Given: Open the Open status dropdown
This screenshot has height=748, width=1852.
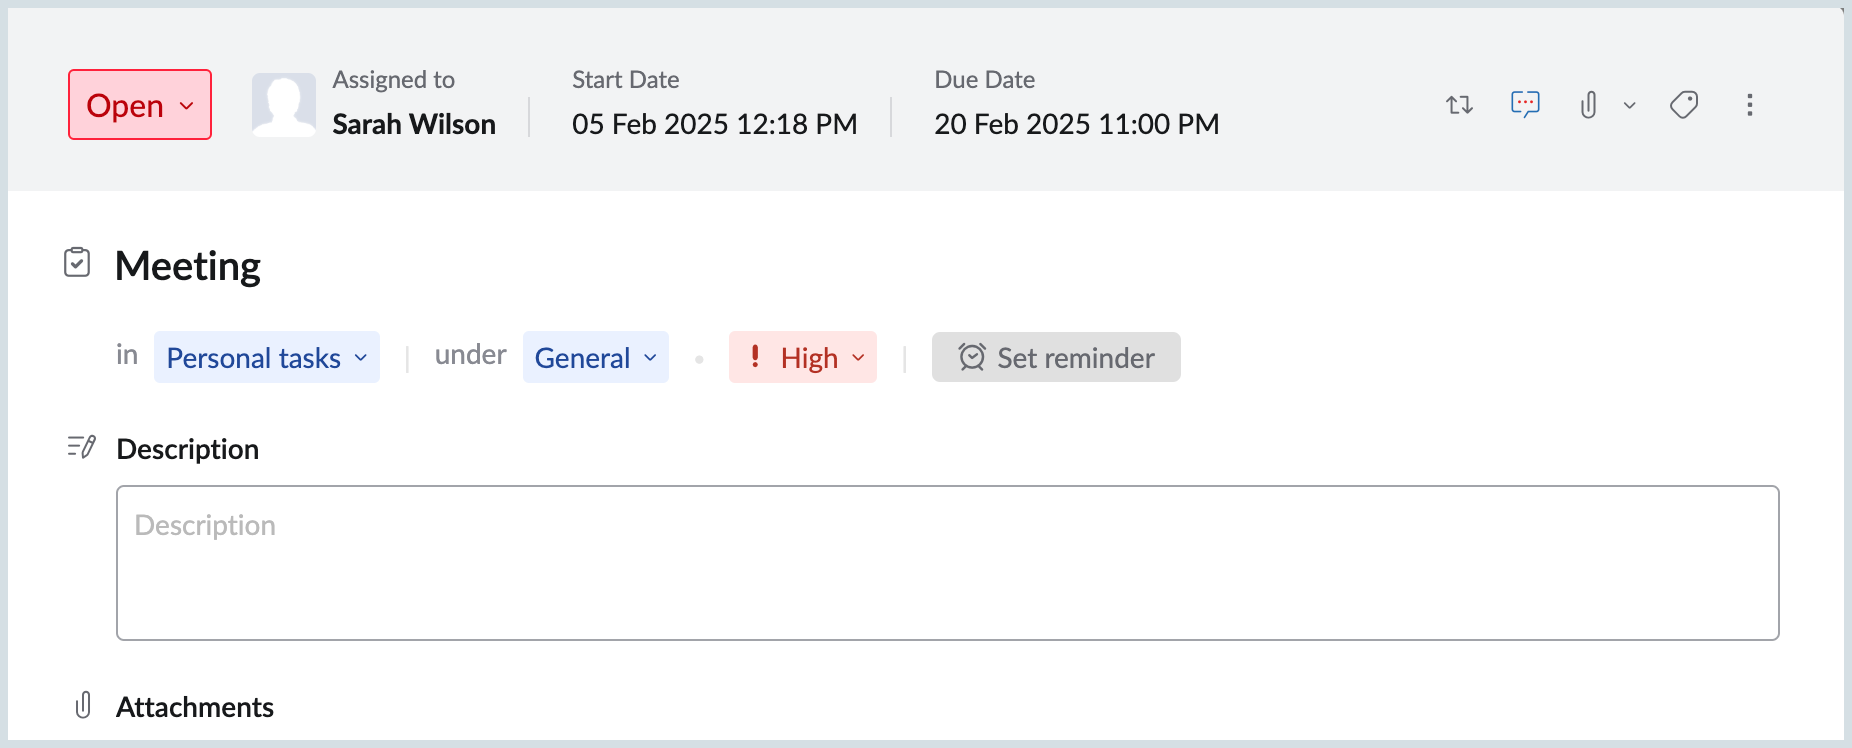Looking at the screenshot, I should pyautogui.click(x=140, y=105).
